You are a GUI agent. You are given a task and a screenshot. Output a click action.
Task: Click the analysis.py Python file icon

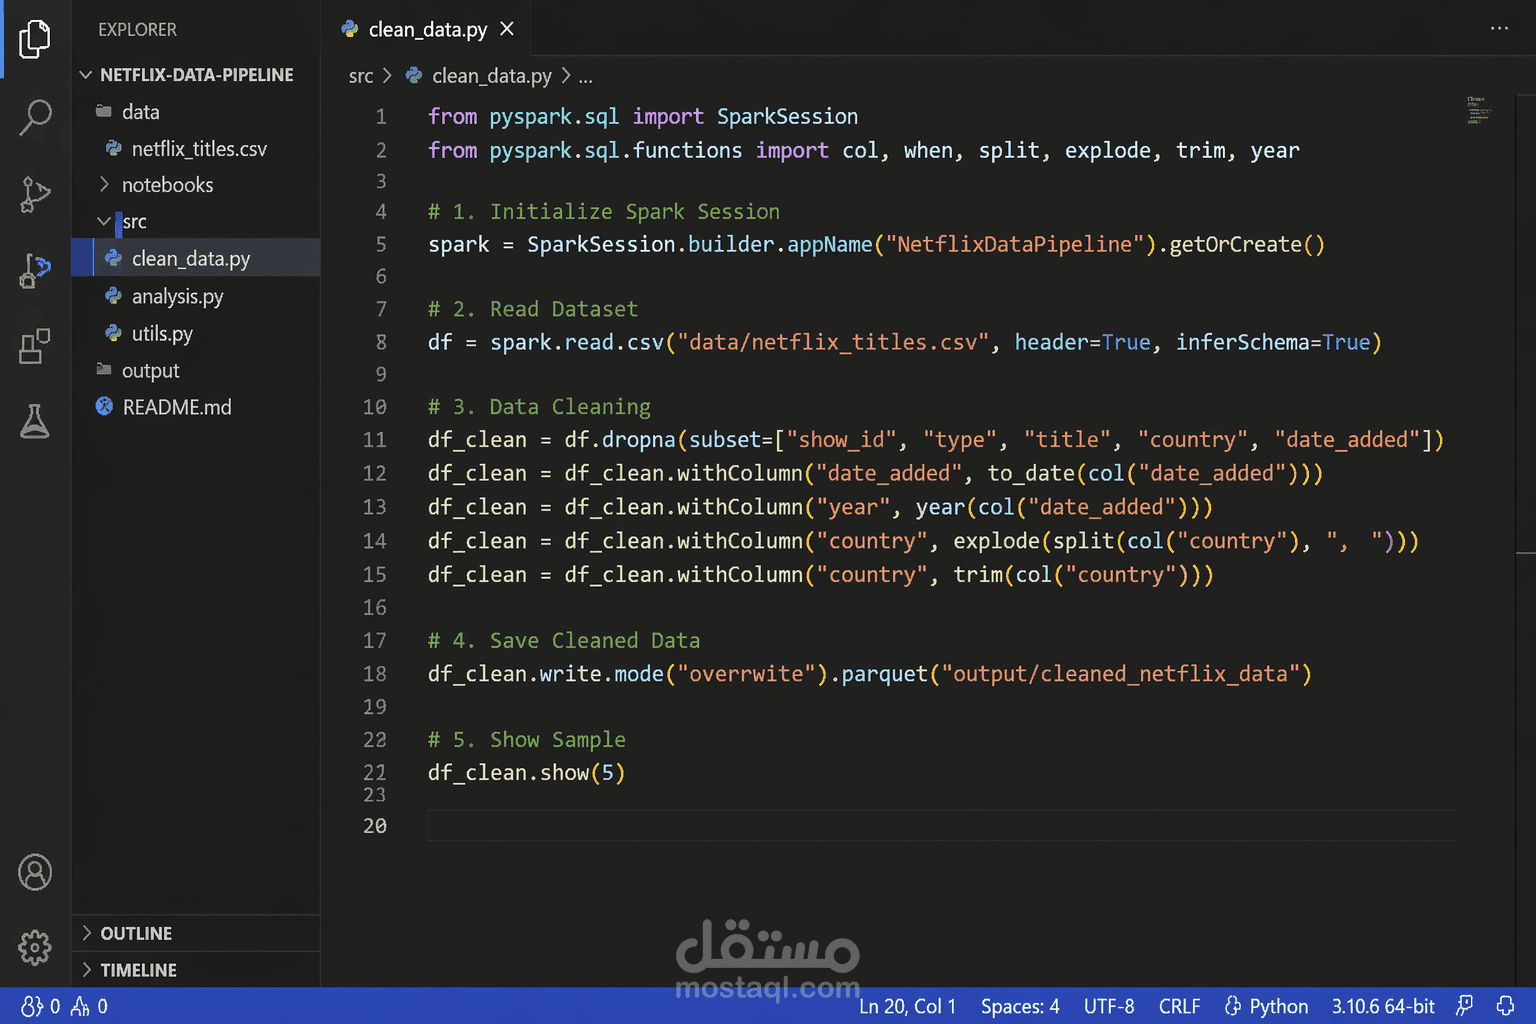[x=114, y=296]
